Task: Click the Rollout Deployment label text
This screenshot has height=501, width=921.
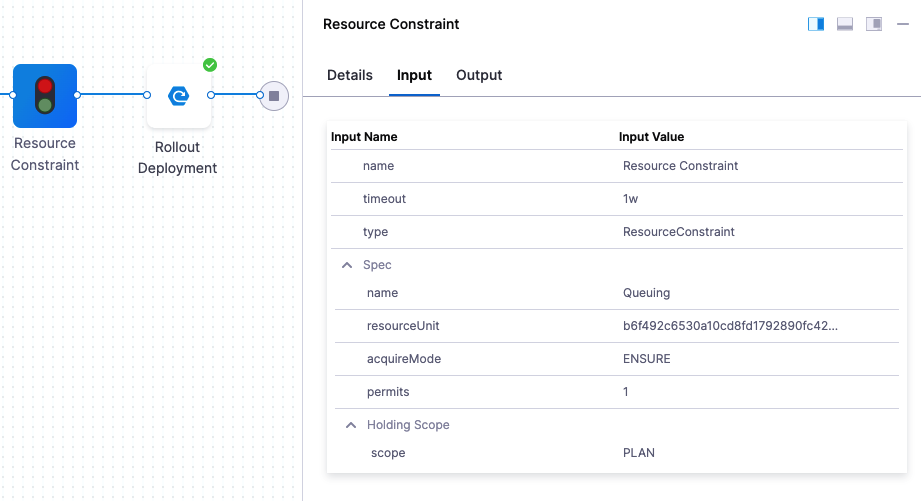Action: pyautogui.click(x=178, y=158)
